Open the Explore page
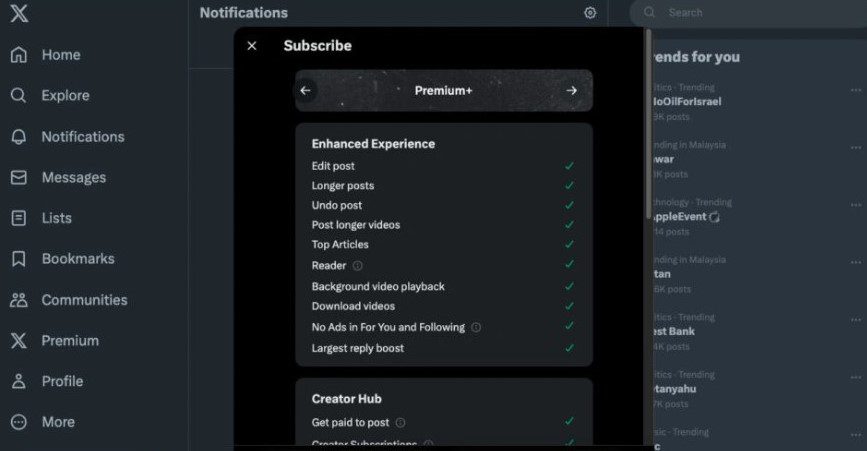Image resolution: width=867 pixels, height=451 pixels. (x=50, y=96)
